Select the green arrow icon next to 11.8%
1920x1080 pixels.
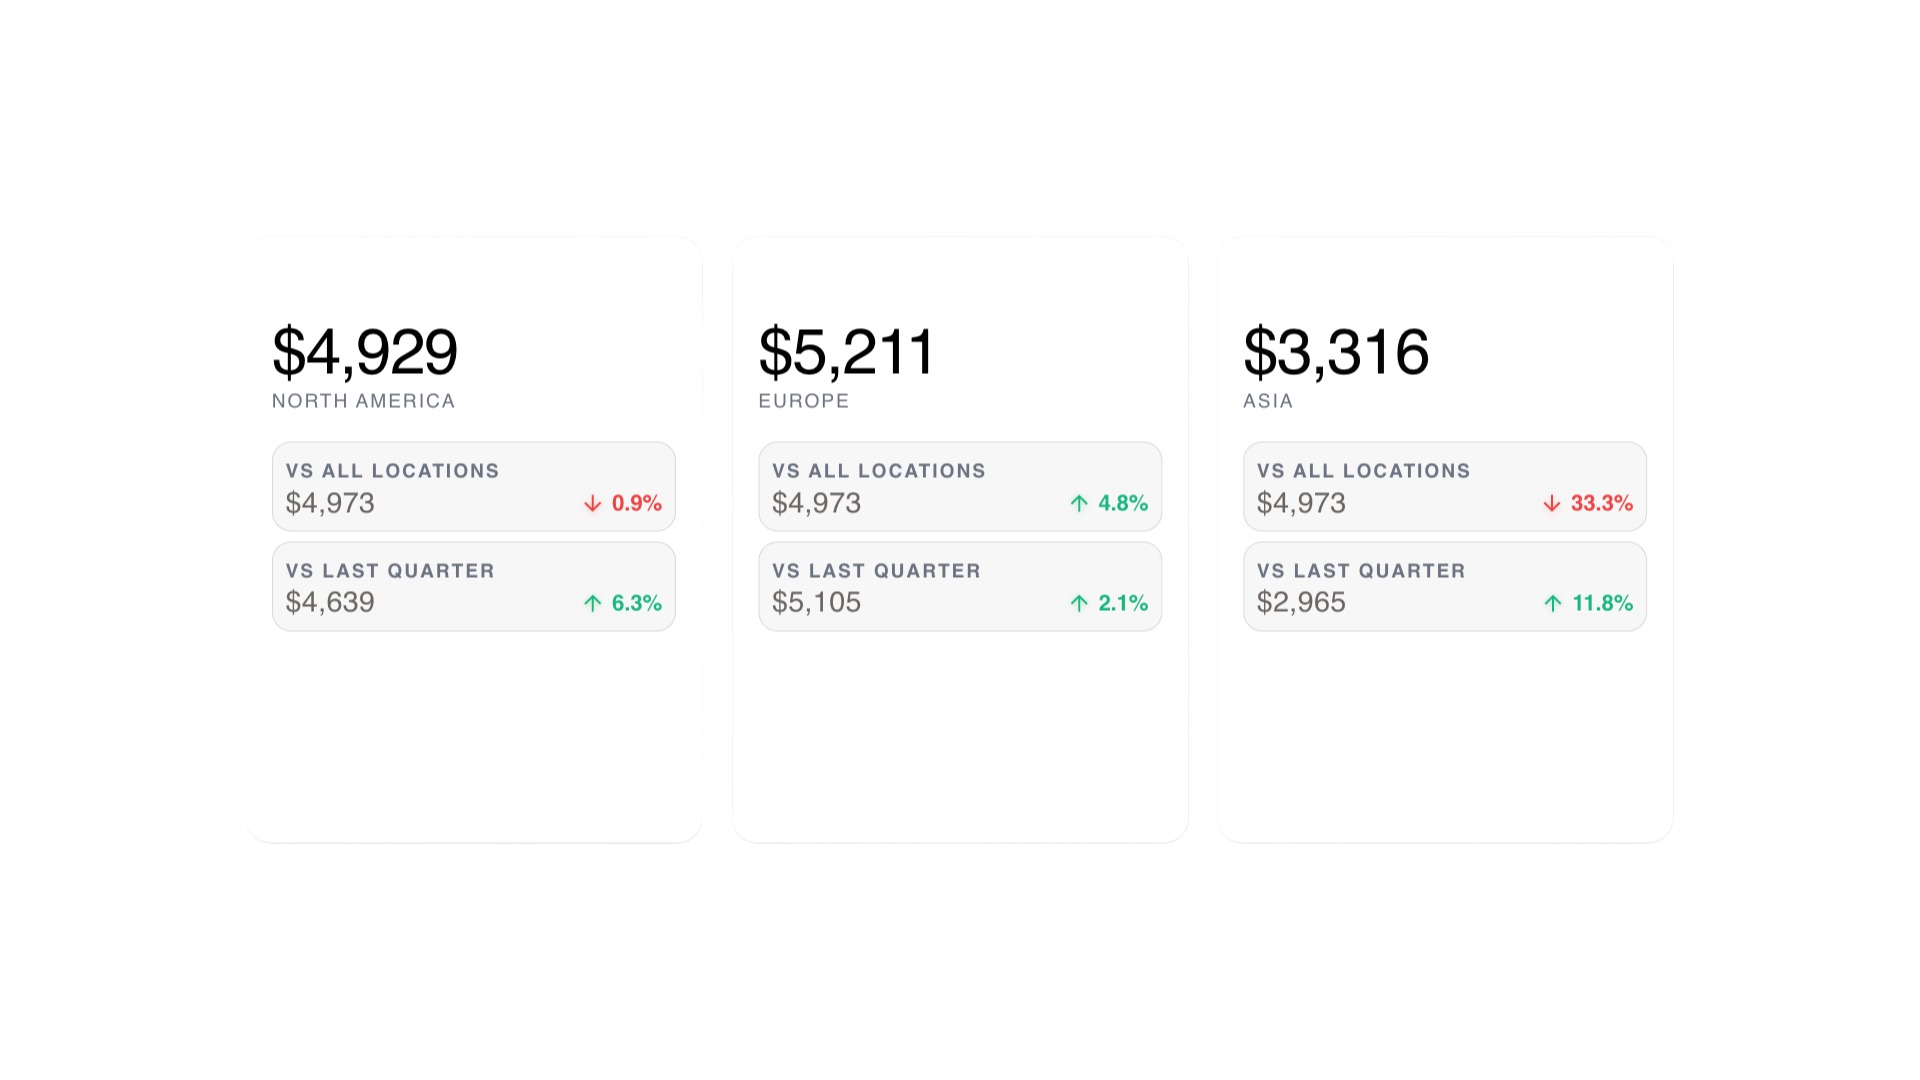click(x=1551, y=603)
